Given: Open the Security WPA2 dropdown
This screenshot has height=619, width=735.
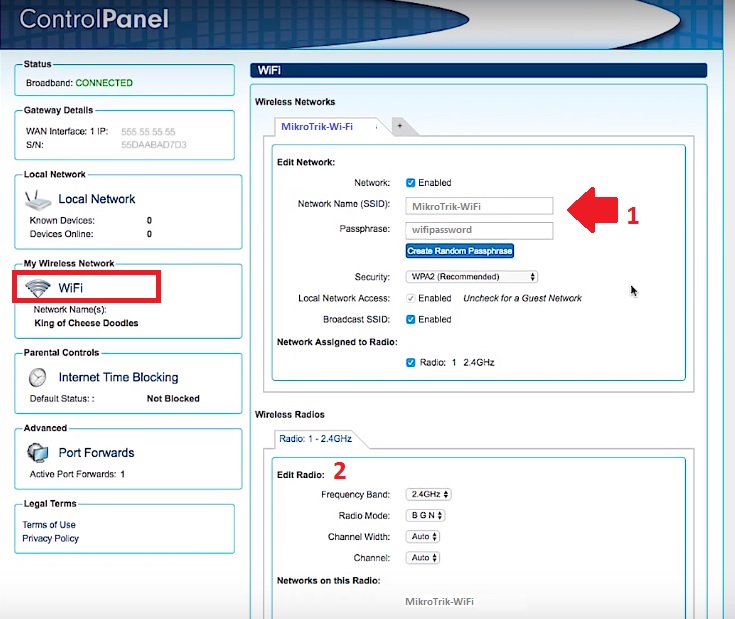Looking at the screenshot, I should 472,277.
